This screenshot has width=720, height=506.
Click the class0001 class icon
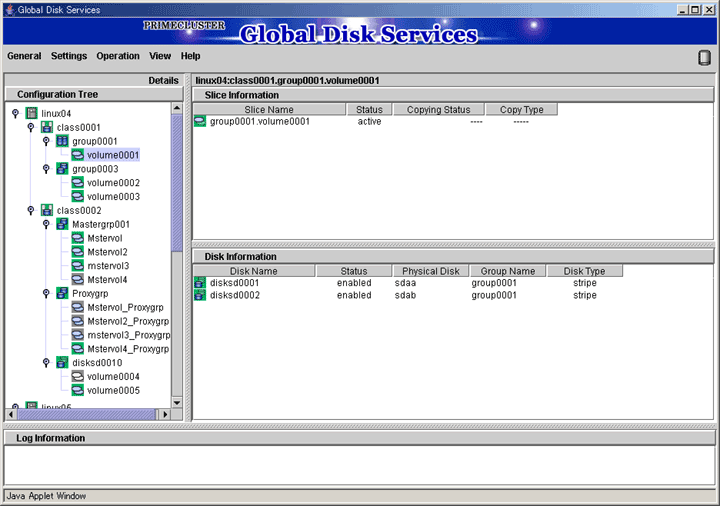coord(47,127)
